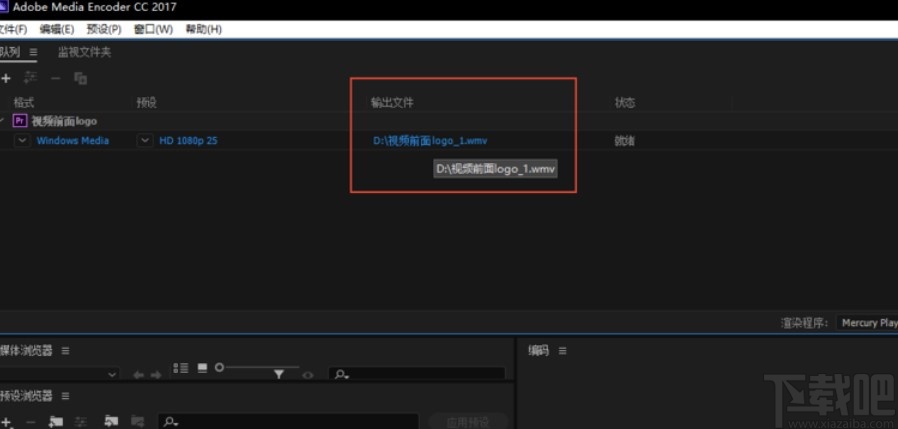Select the 媒体浏览器 panel tab
Viewport: 898px width, 429px height.
pos(26,351)
